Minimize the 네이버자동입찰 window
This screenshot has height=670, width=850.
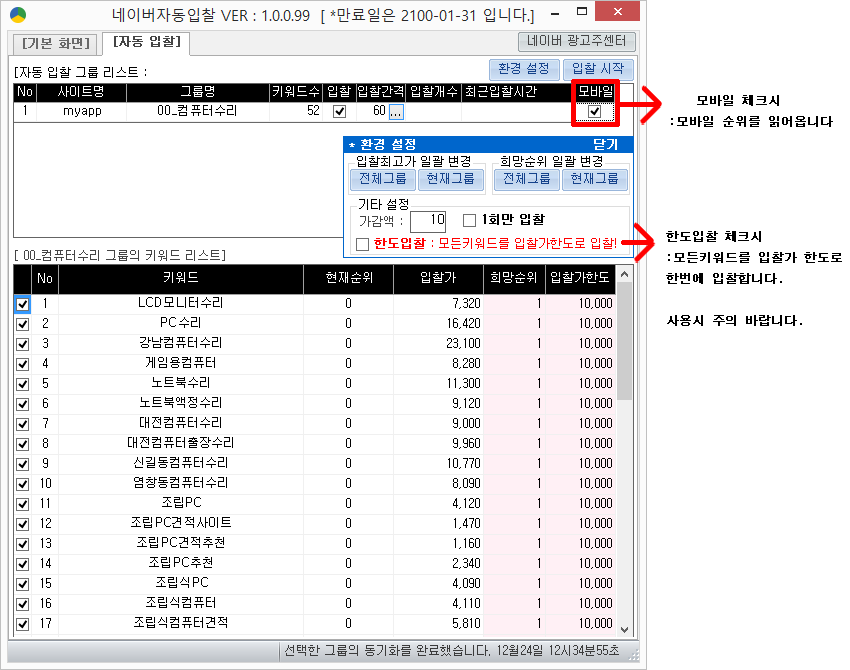coord(555,13)
